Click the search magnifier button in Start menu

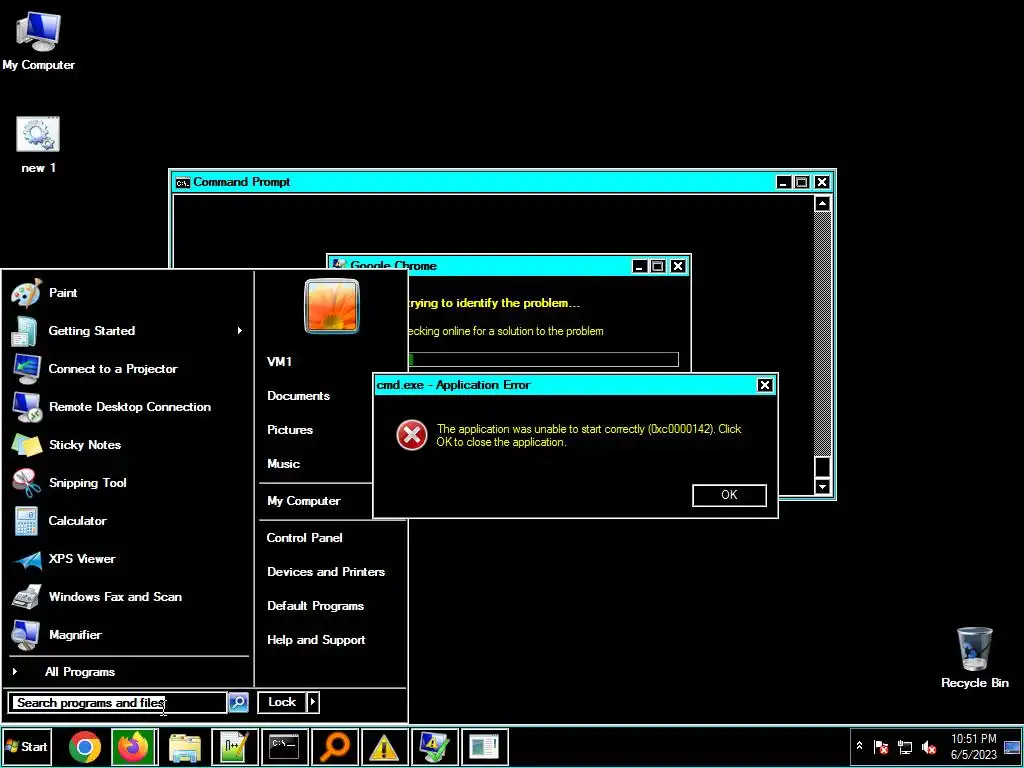(x=238, y=702)
